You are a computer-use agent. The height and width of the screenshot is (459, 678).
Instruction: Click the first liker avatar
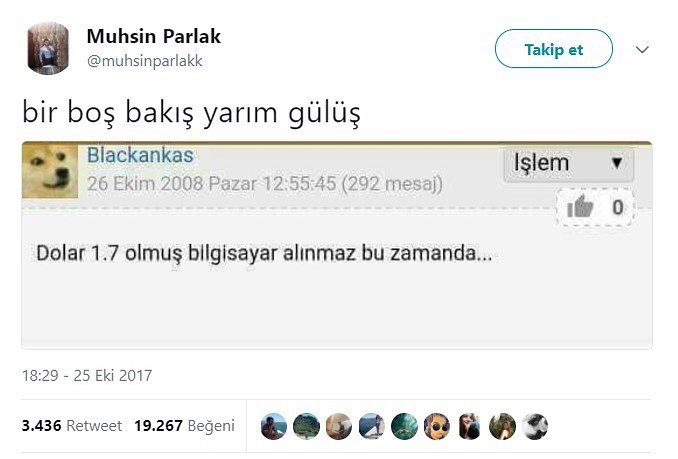tap(274, 426)
